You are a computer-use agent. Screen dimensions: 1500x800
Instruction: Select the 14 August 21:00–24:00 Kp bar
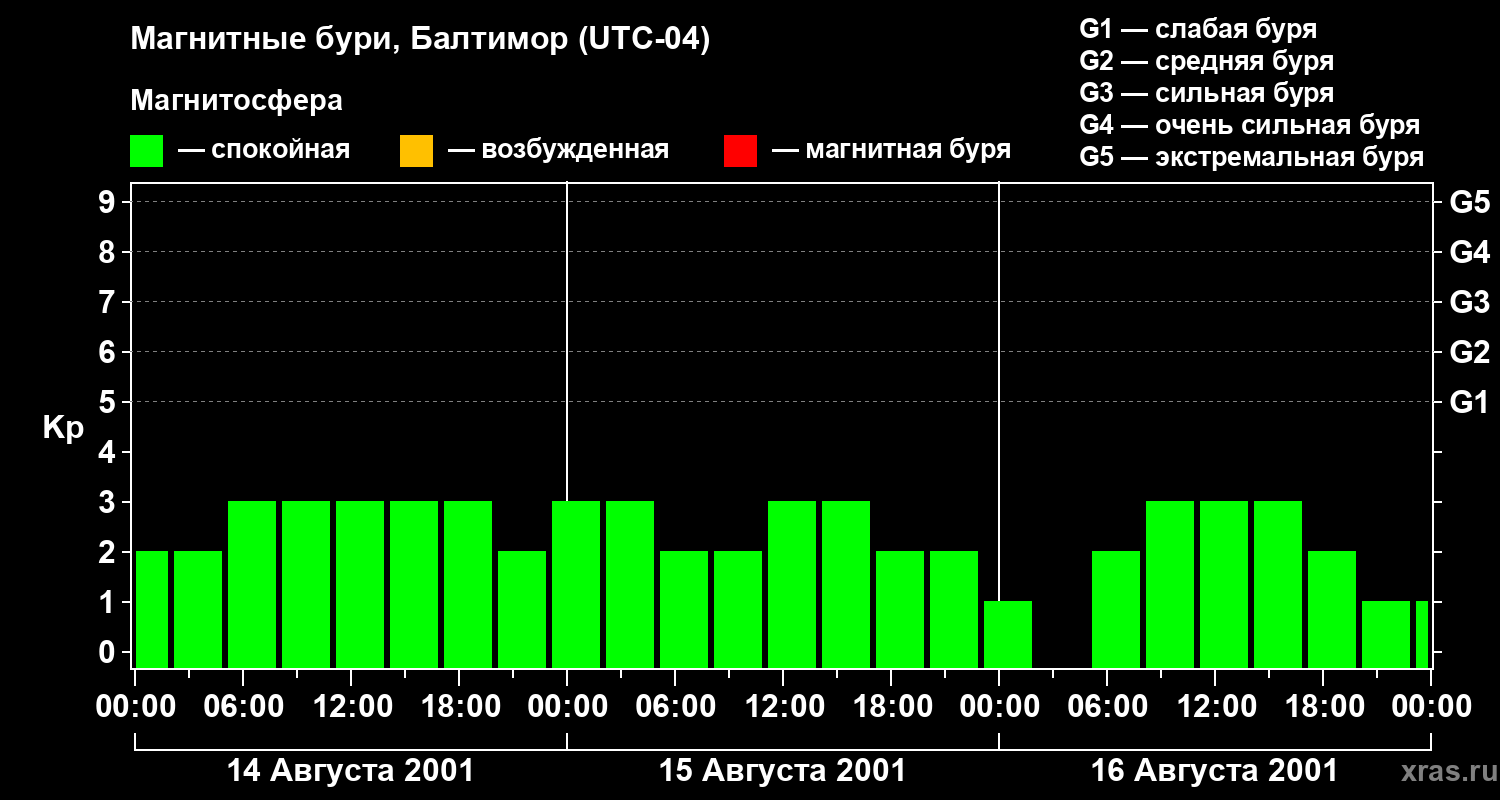click(x=522, y=609)
